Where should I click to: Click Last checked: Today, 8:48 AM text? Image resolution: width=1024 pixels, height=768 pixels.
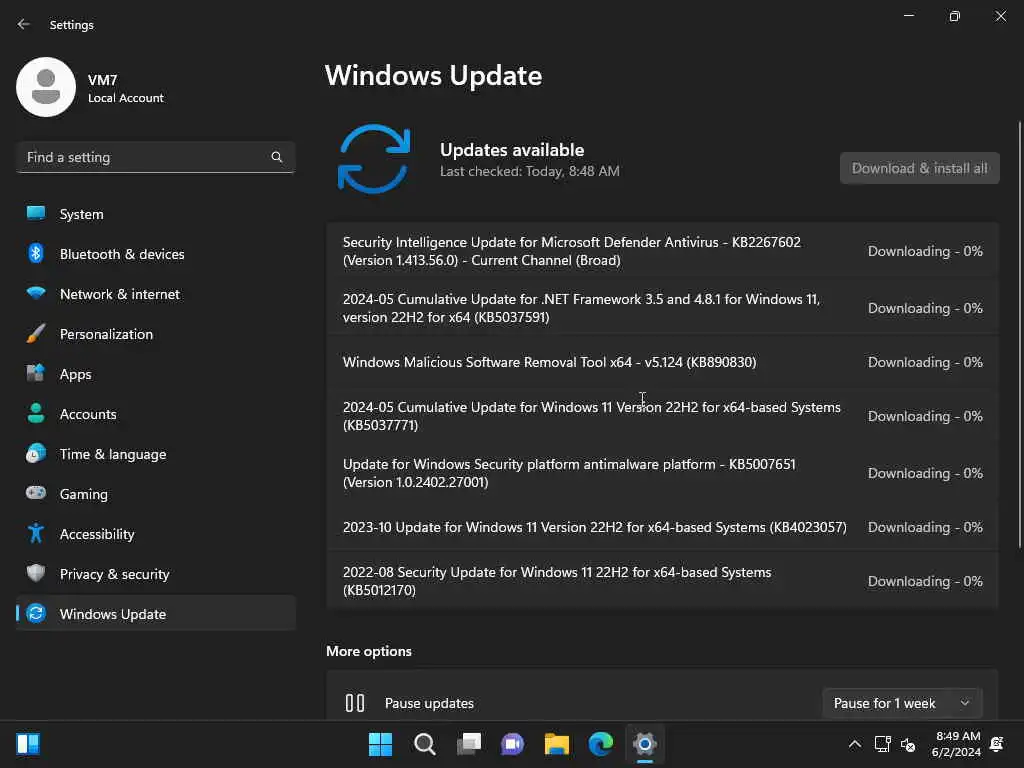(530, 171)
